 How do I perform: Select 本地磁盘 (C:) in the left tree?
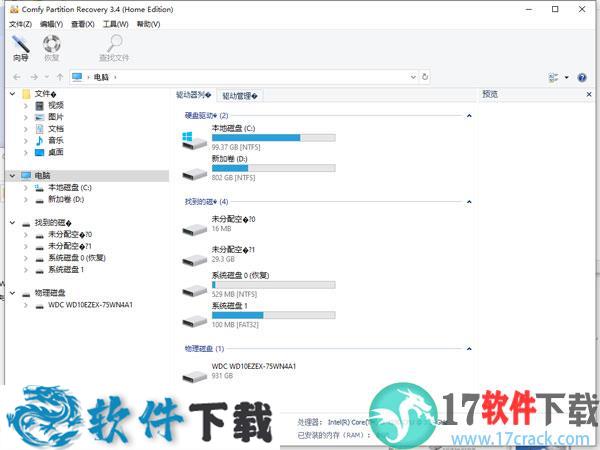click(x=70, y=188)
